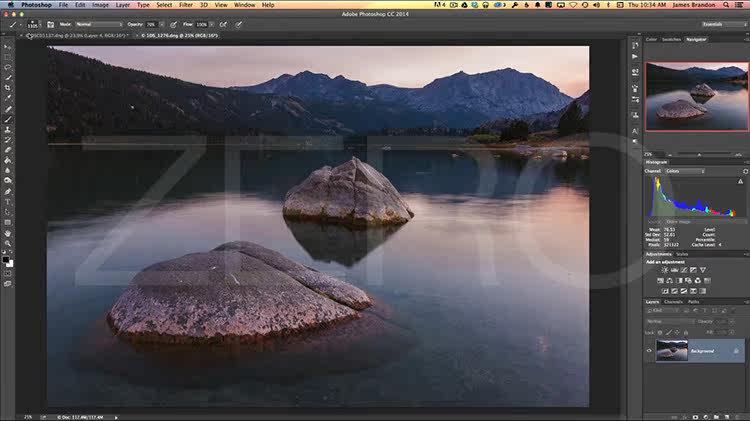The height and width of the screenshot is (421, 750).
Task: Add a Hue/Saturation adjustment
Action: [x=660, y=281]
